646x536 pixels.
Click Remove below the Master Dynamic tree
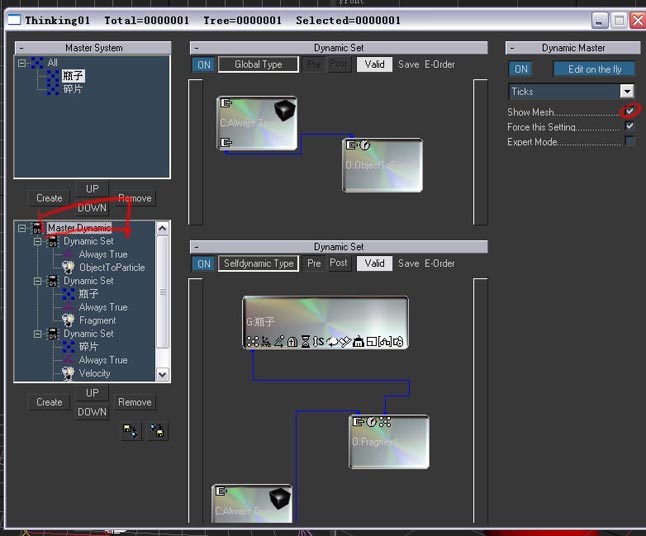click(135, 402)
